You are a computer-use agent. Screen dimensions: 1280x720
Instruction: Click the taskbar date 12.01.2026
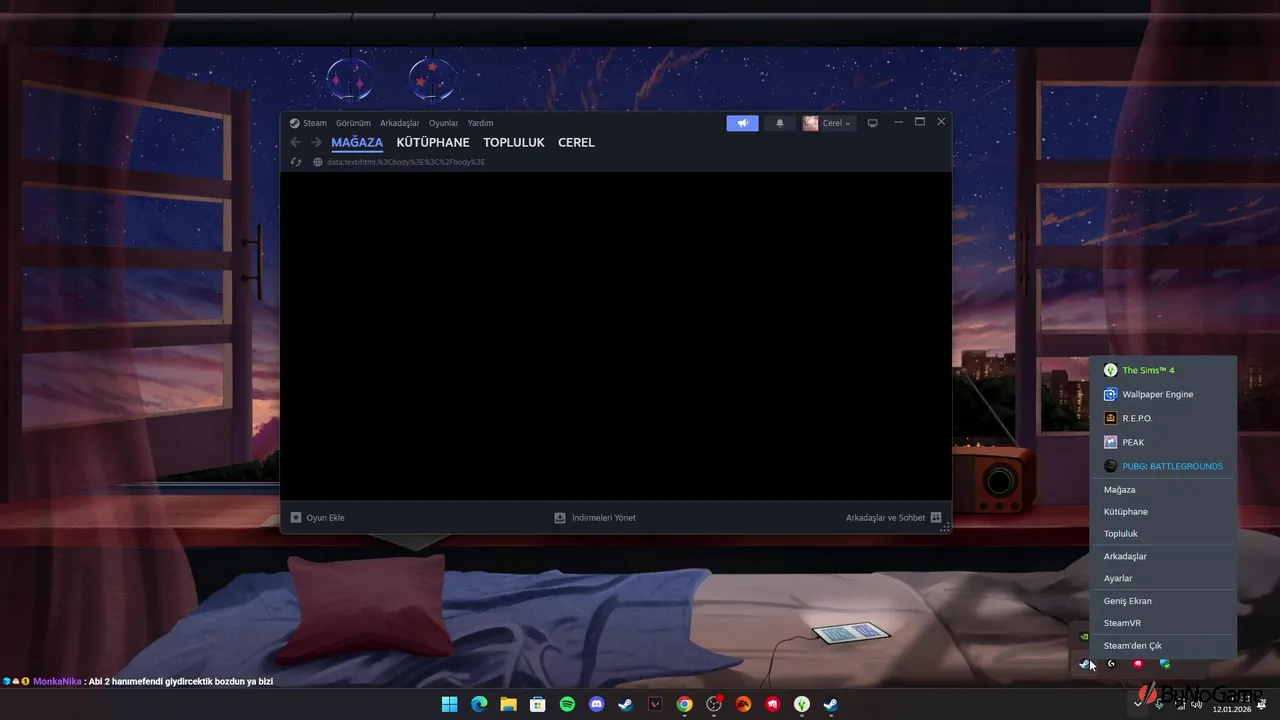1232,709
